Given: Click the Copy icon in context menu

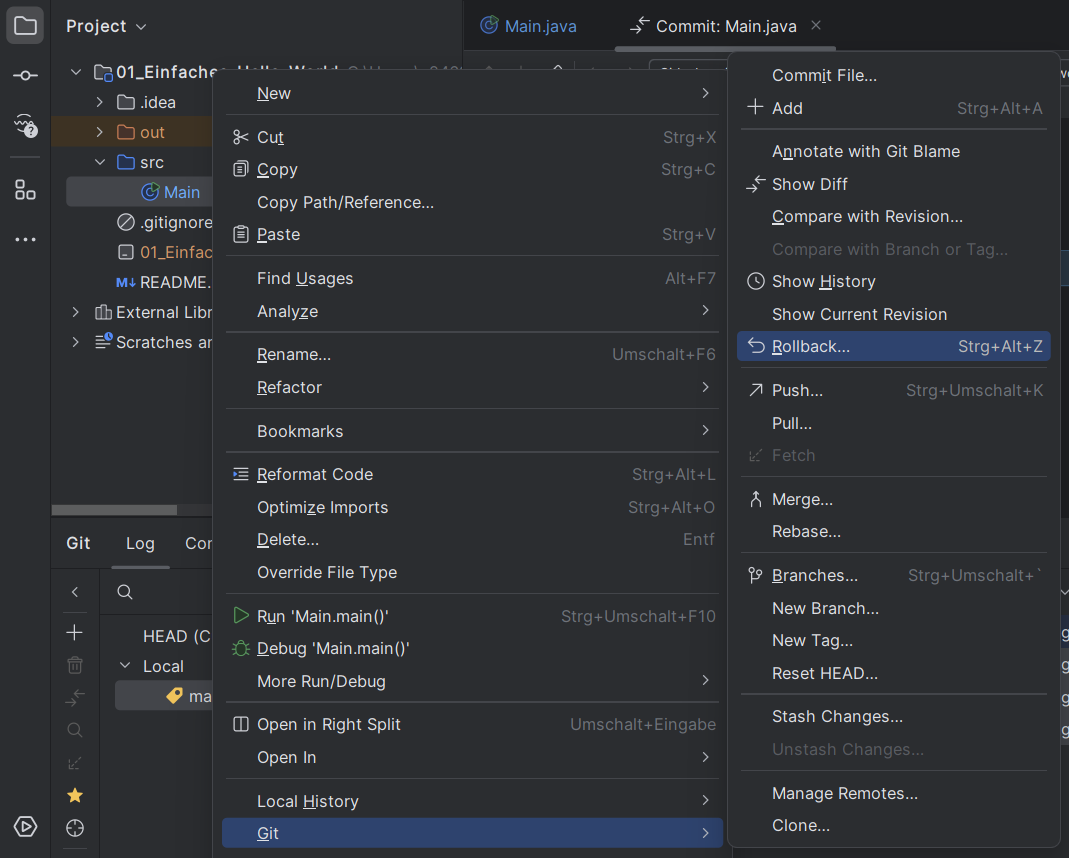Looking at the screenshot, I should [241, 169].
